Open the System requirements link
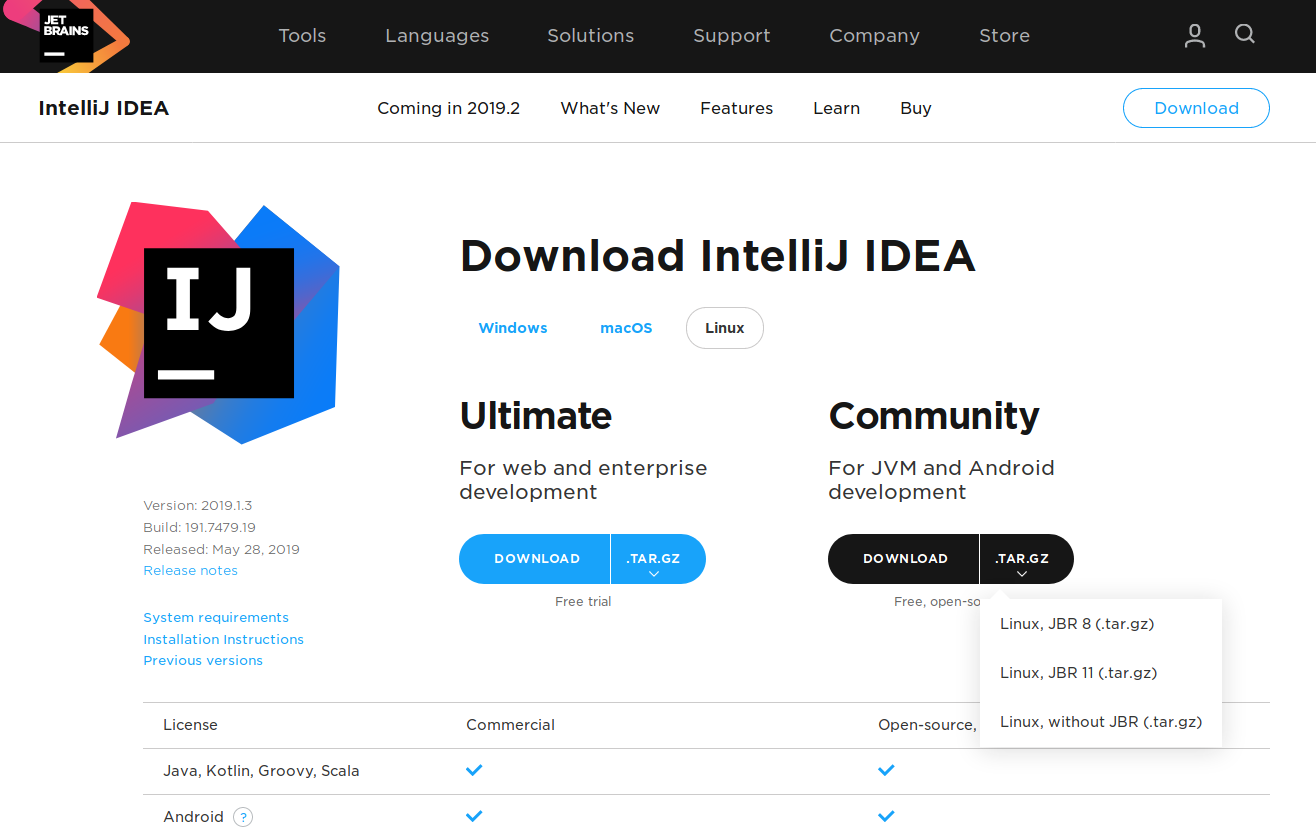1316x840 pixels. pyautogui.click(x=216, y=618)
